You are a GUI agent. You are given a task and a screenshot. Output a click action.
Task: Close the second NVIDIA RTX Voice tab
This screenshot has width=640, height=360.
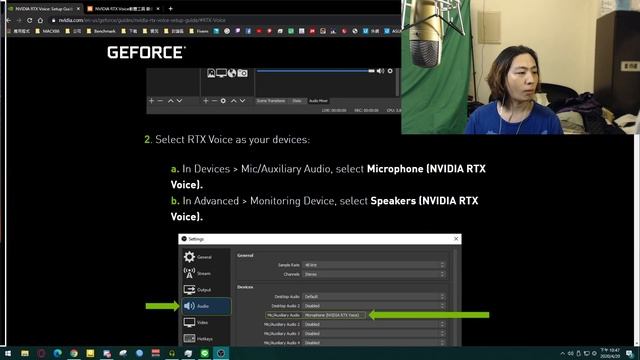pos(158,9)
